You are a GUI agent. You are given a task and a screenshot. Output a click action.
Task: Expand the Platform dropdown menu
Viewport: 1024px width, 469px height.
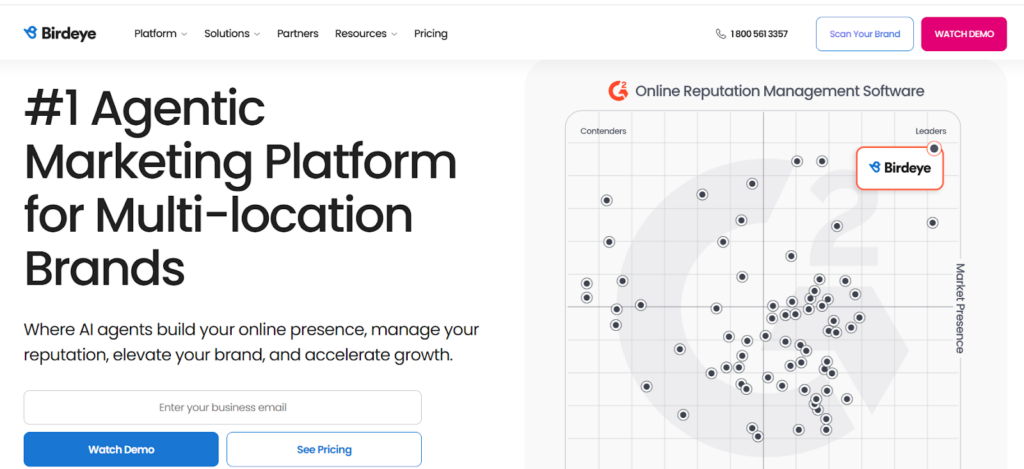tap(161, 34)
